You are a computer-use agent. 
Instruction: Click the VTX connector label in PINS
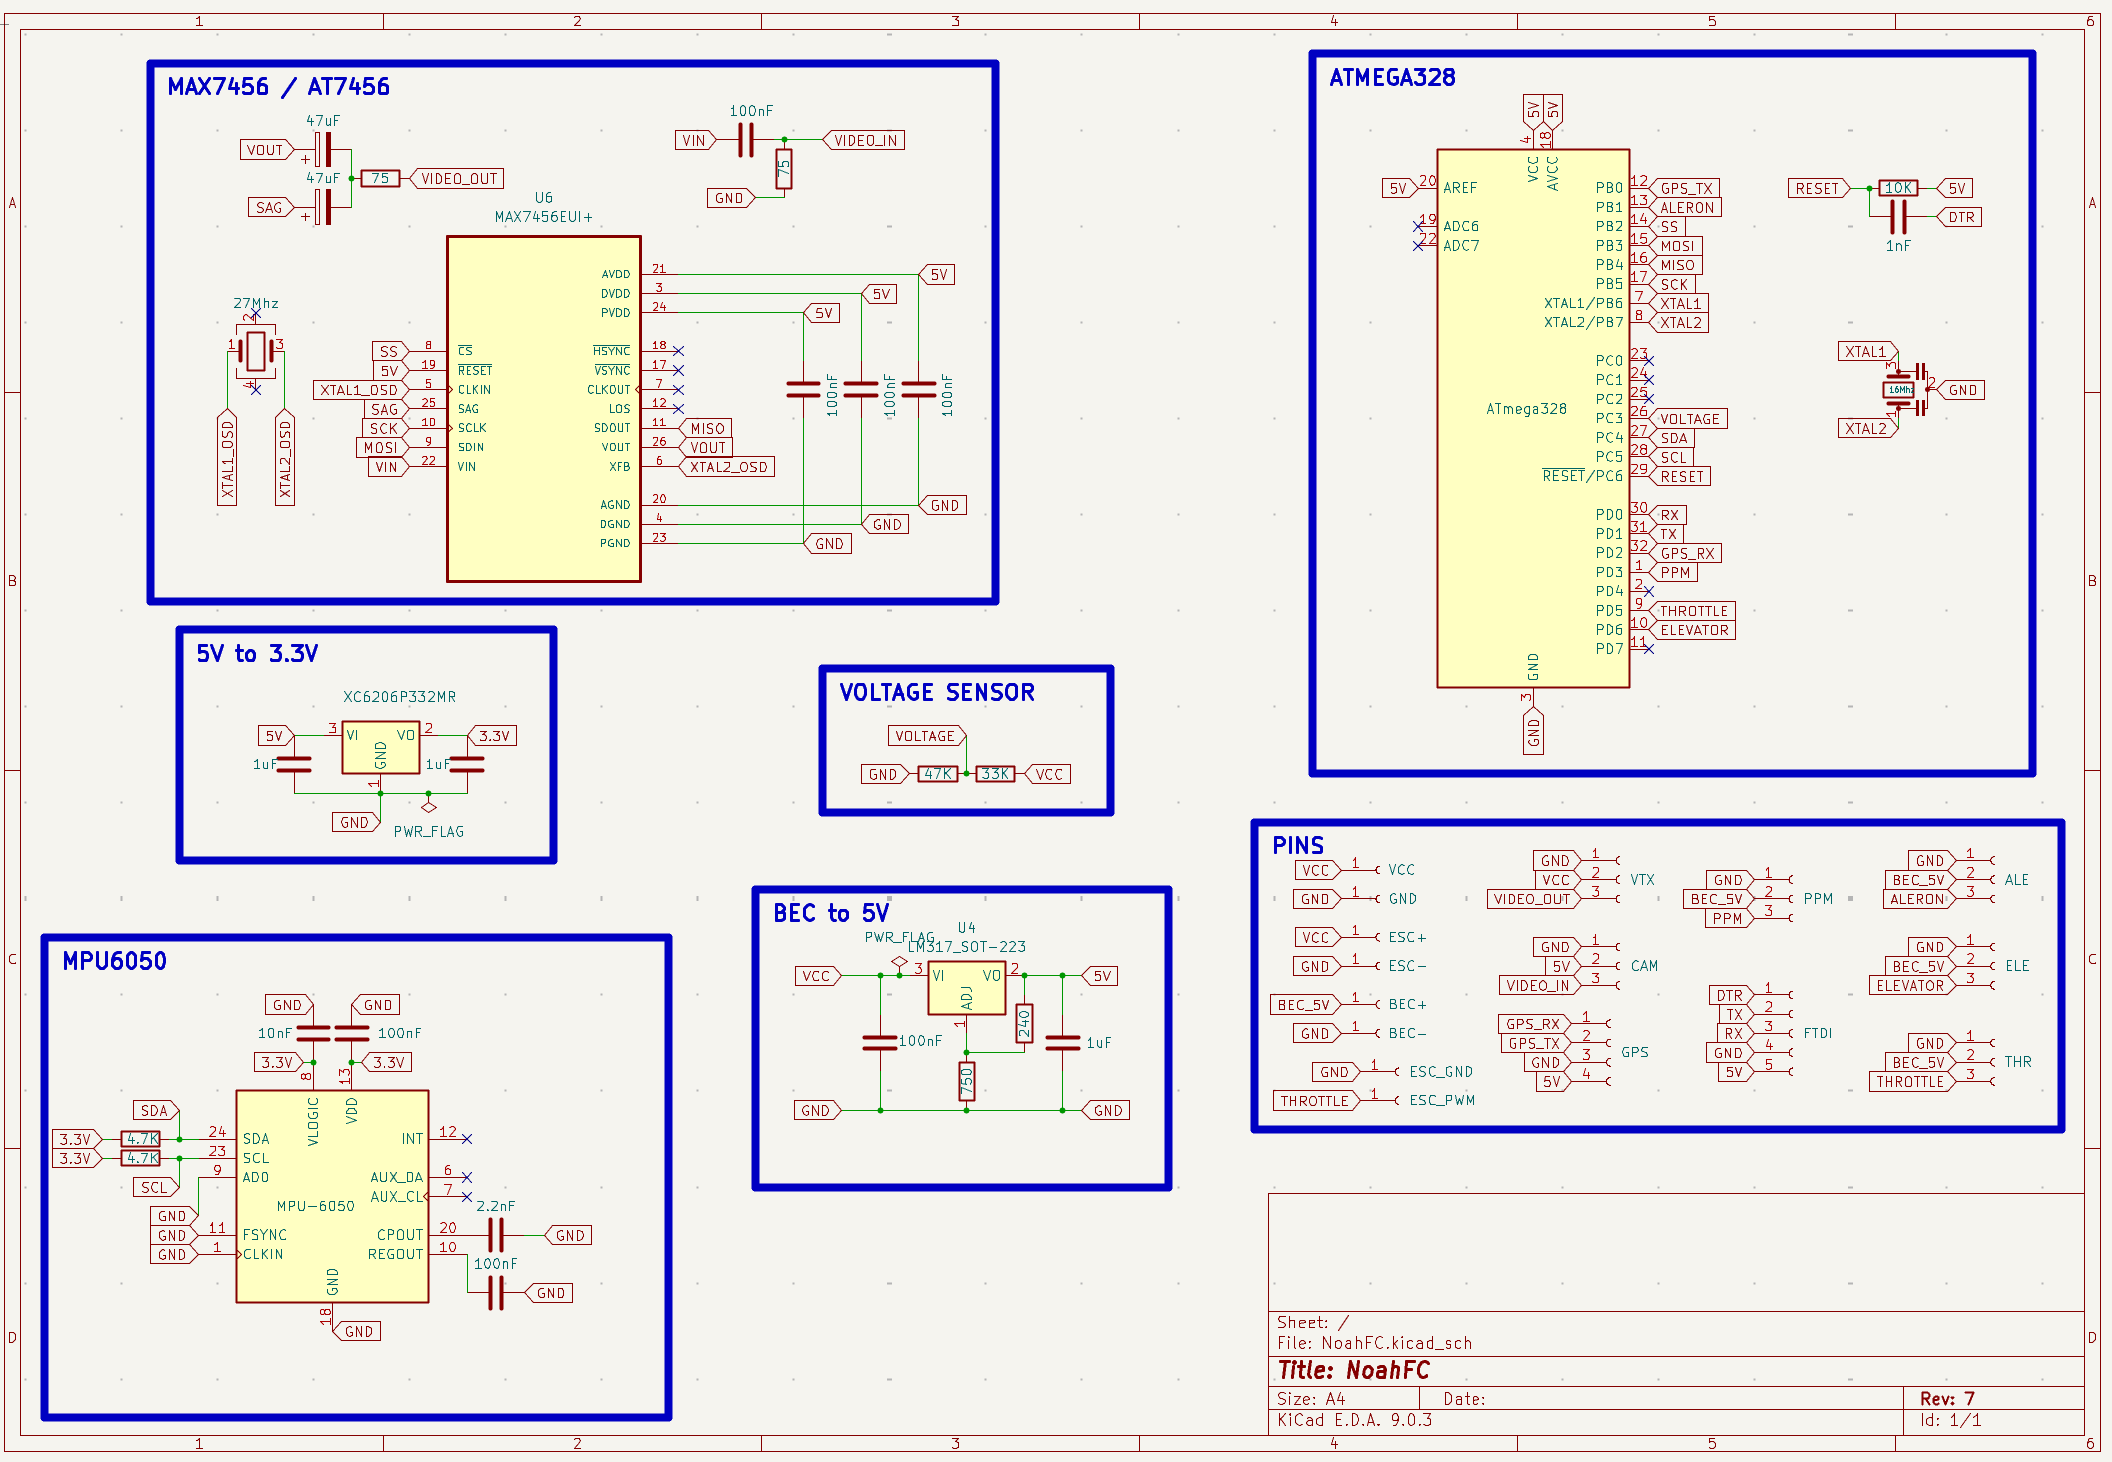point(1642,880)
